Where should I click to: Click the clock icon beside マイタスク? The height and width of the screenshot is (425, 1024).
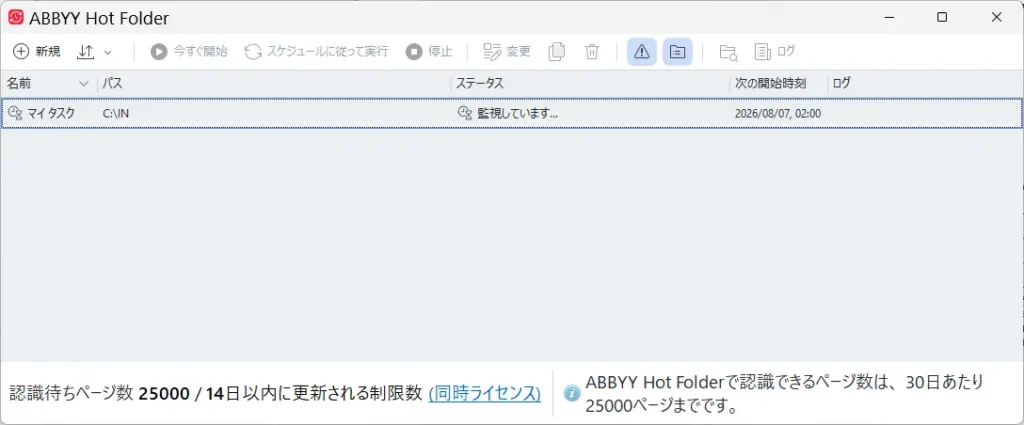[x=14, y=114]
